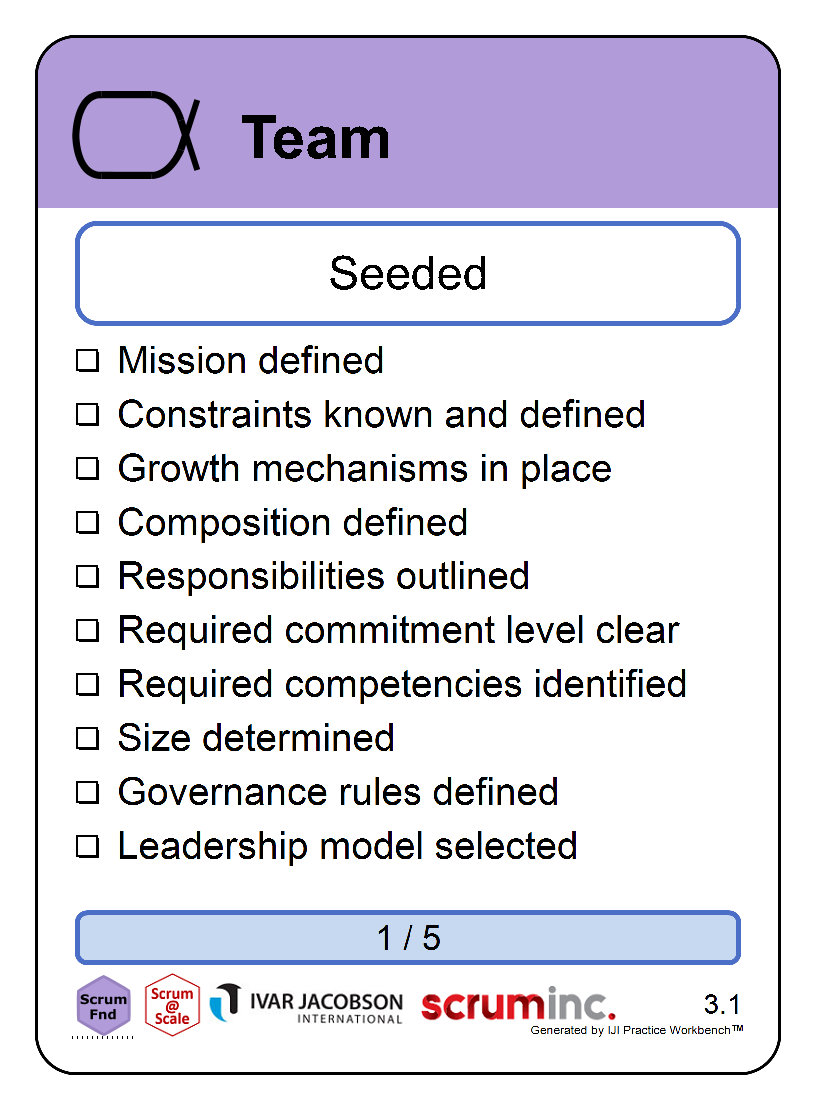Viewport: 816px width, 1110px height.
Task: Tick the Constraints known and defined checkbox
Action: pyautogui.click(x=88, y=414)
